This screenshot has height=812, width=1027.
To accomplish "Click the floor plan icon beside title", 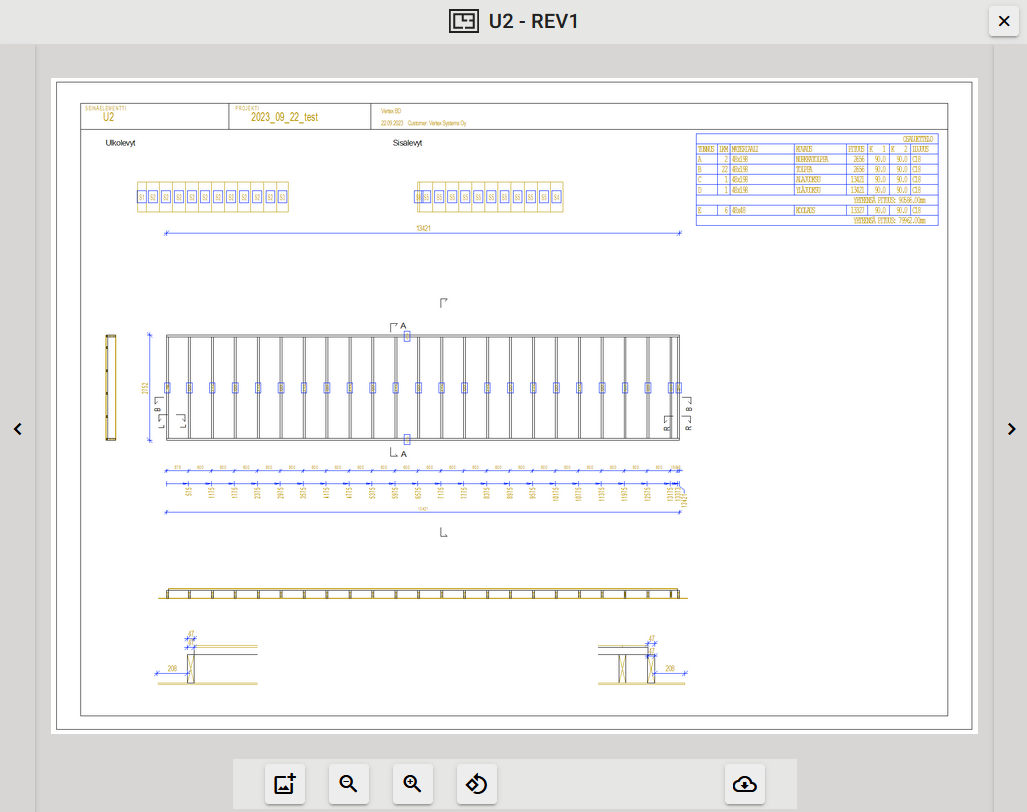I will coord(463,21).
